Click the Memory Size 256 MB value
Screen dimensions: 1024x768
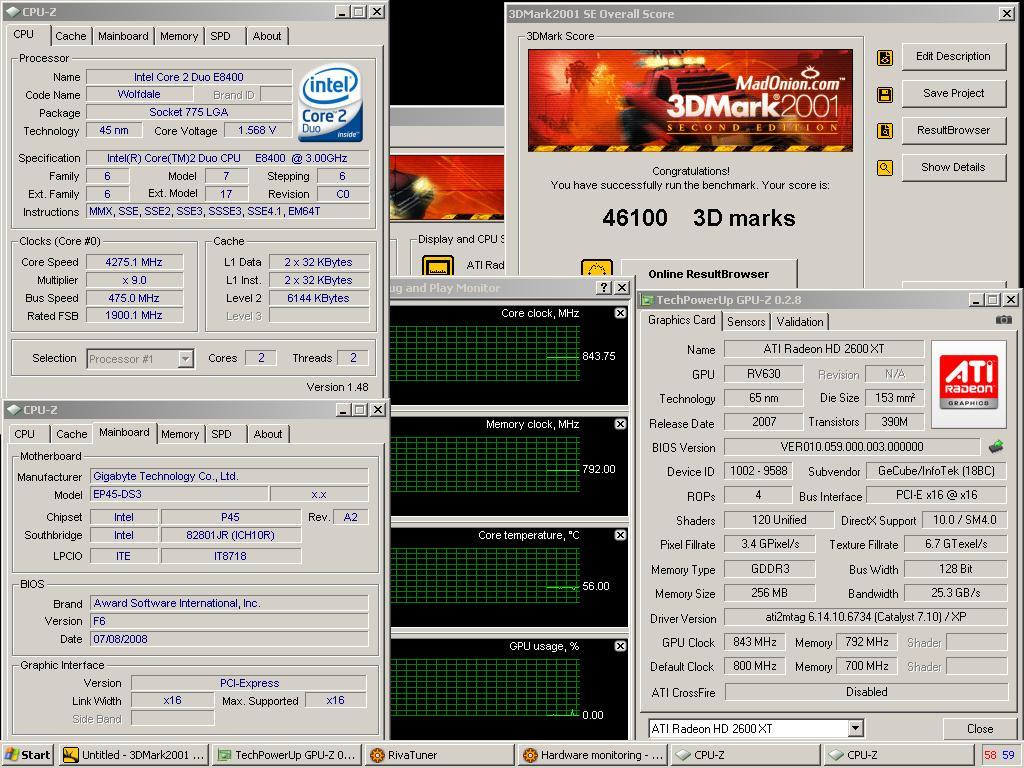point(769,593)
